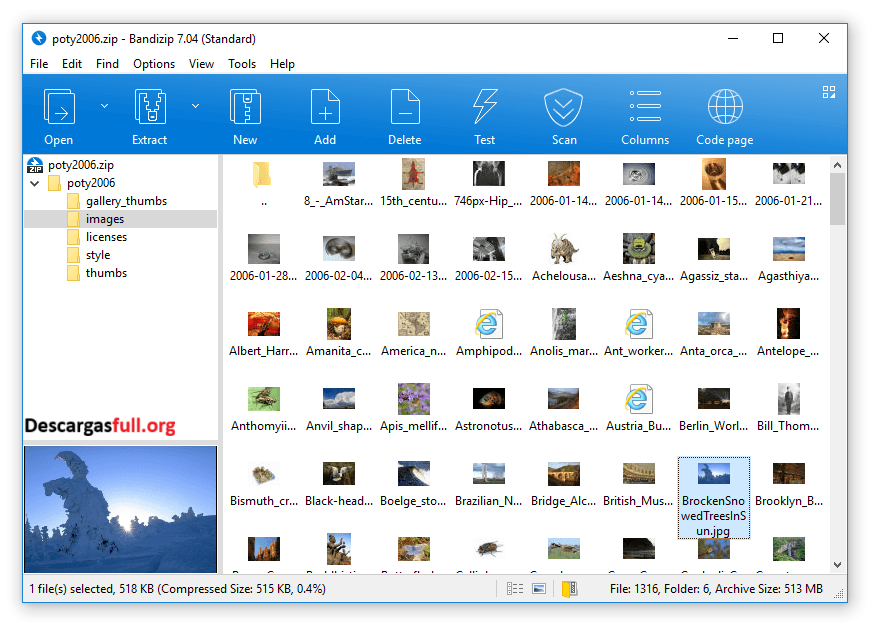Click the down arrow of the vertical scrollbar
This screenshot has height=628, width=882.
(x=838, y=565)
